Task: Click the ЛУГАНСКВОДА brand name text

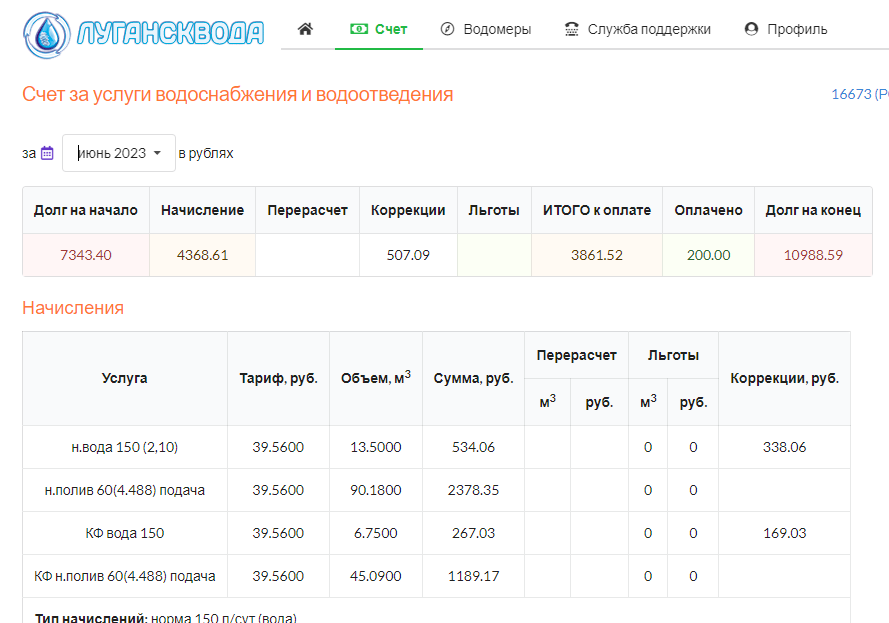Action: (170, 33)
